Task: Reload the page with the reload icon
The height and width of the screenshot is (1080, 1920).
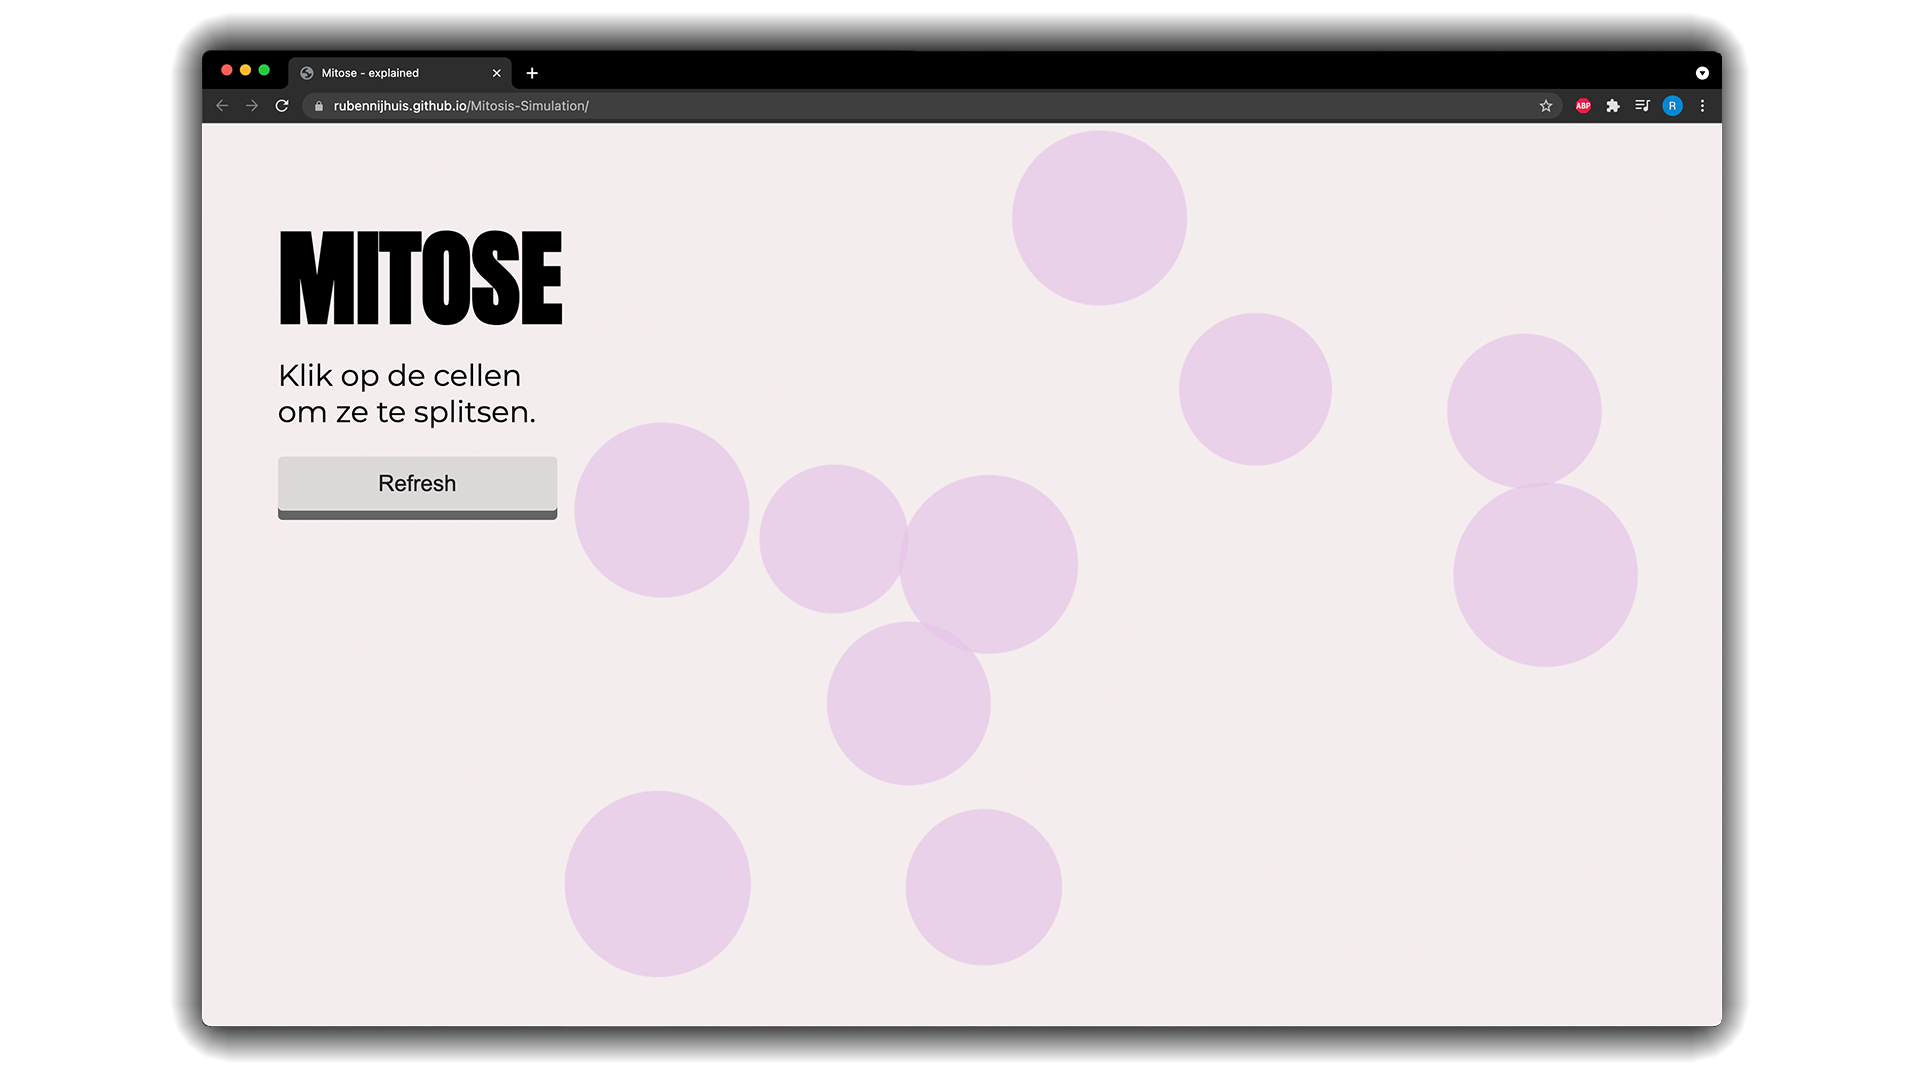Action: [282, 105]
